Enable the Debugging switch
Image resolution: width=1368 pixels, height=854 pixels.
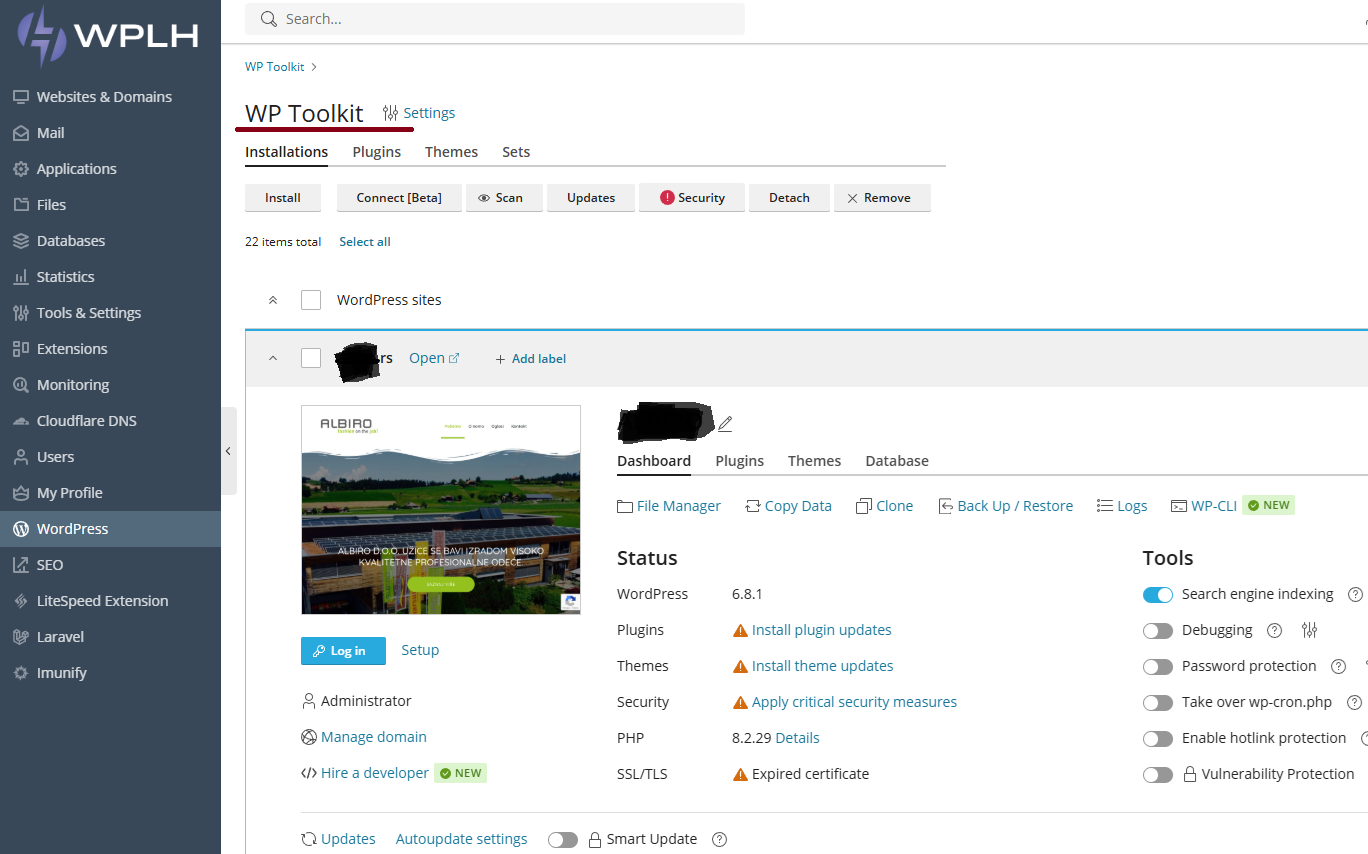click(x=1158, y=631)
